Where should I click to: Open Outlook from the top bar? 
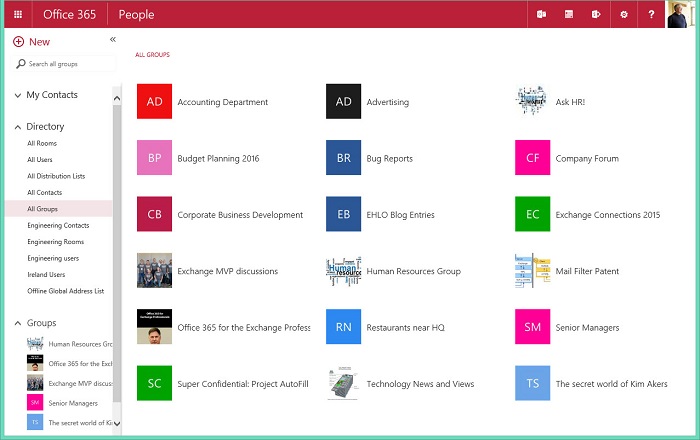541,15
